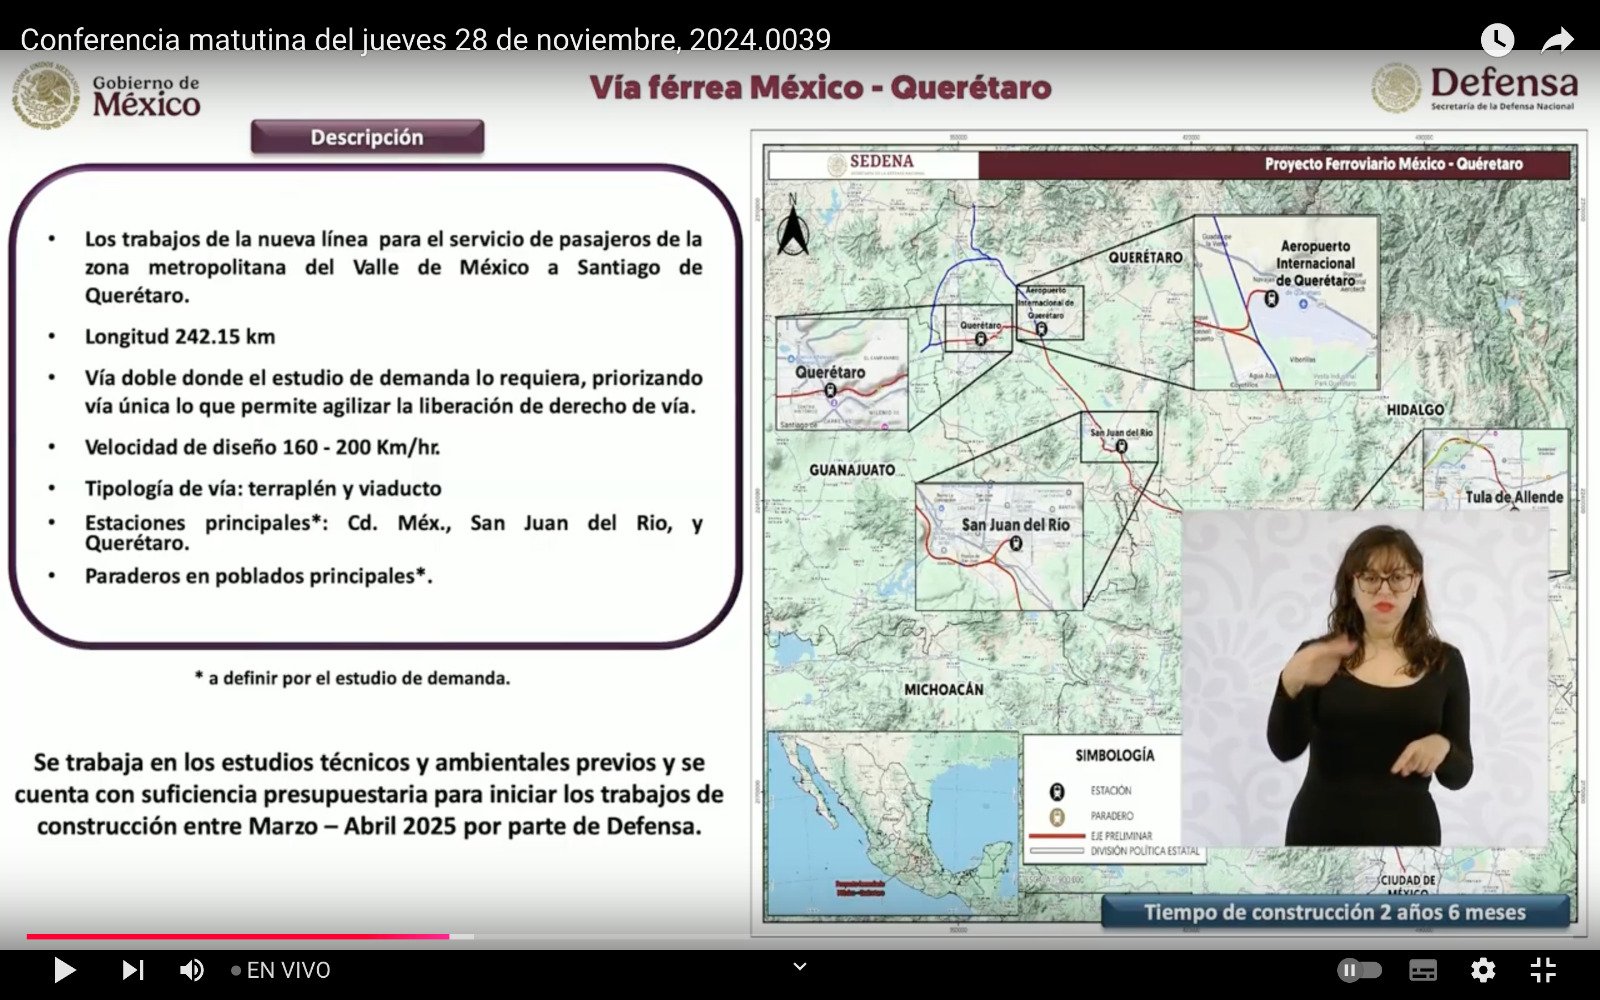The height and width of the screenshot is (1000, 1600).
Task: Exit full screen mode
Action: (1544, 970)
